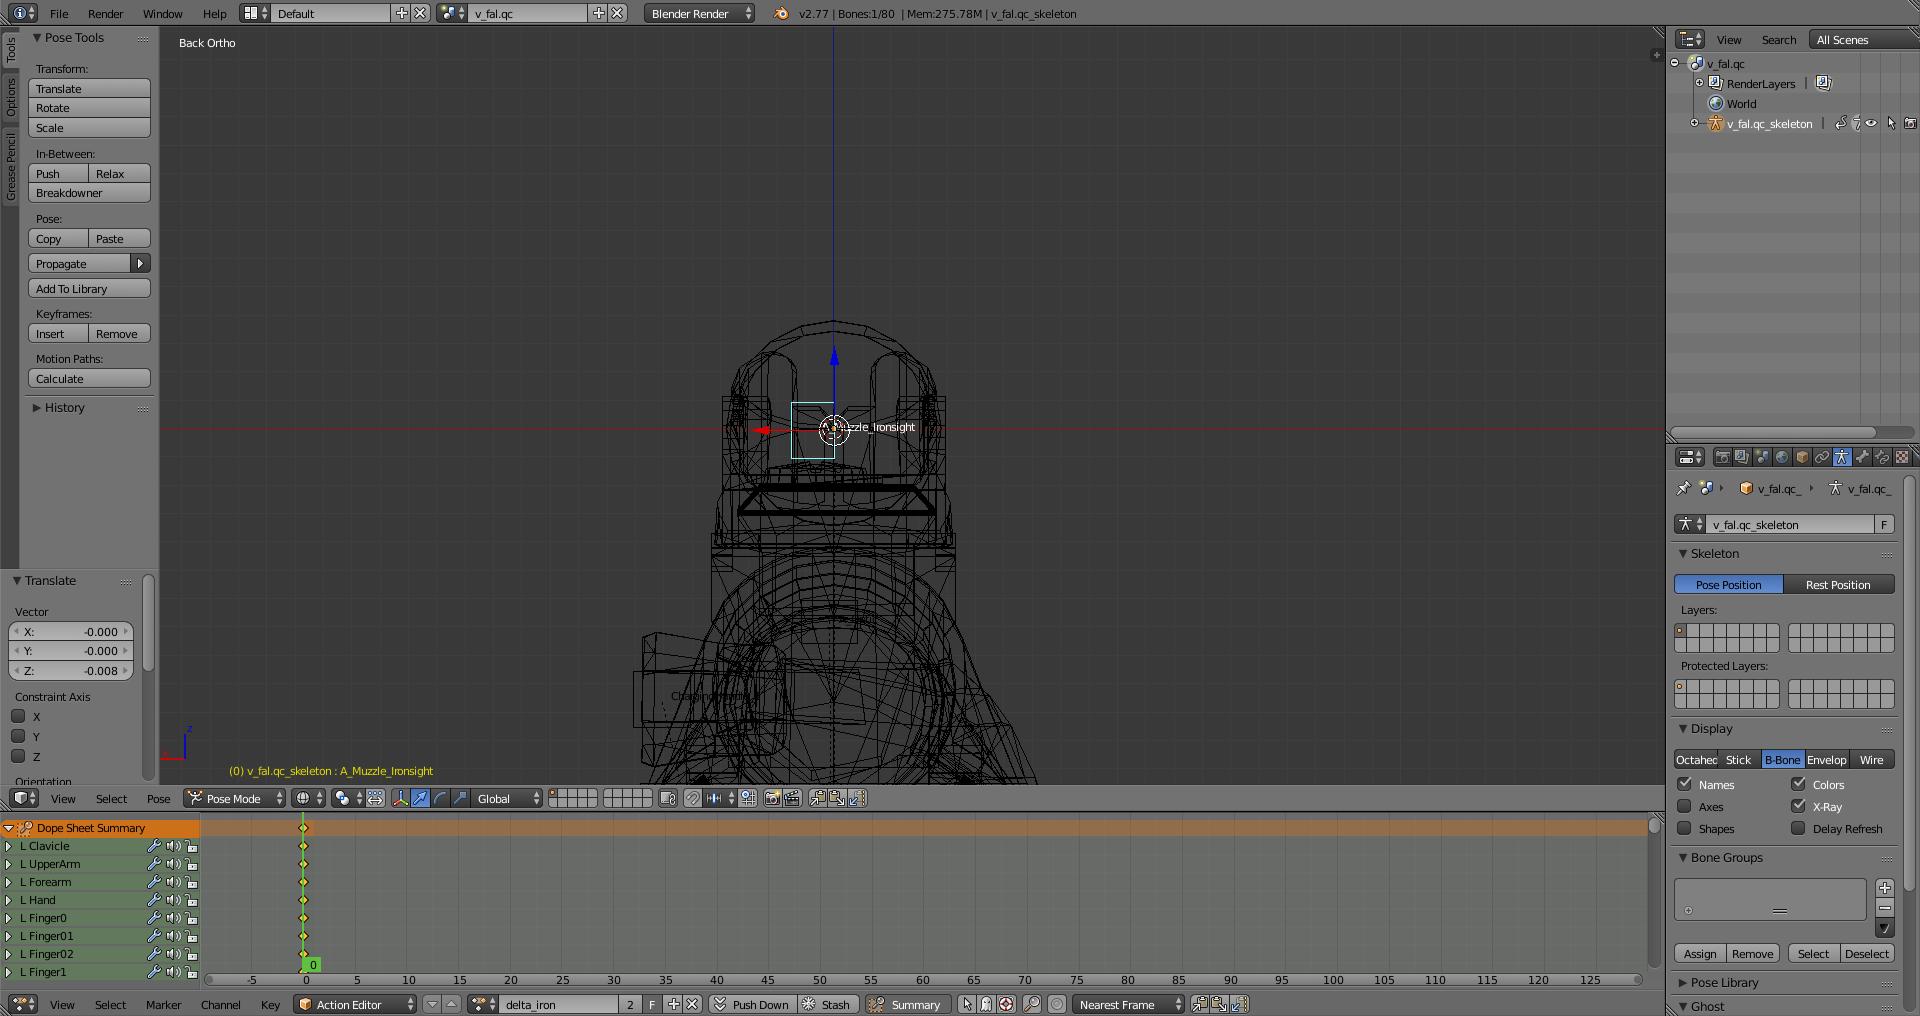
Task: Click the Breakdowner button
Action: (89, 193)
